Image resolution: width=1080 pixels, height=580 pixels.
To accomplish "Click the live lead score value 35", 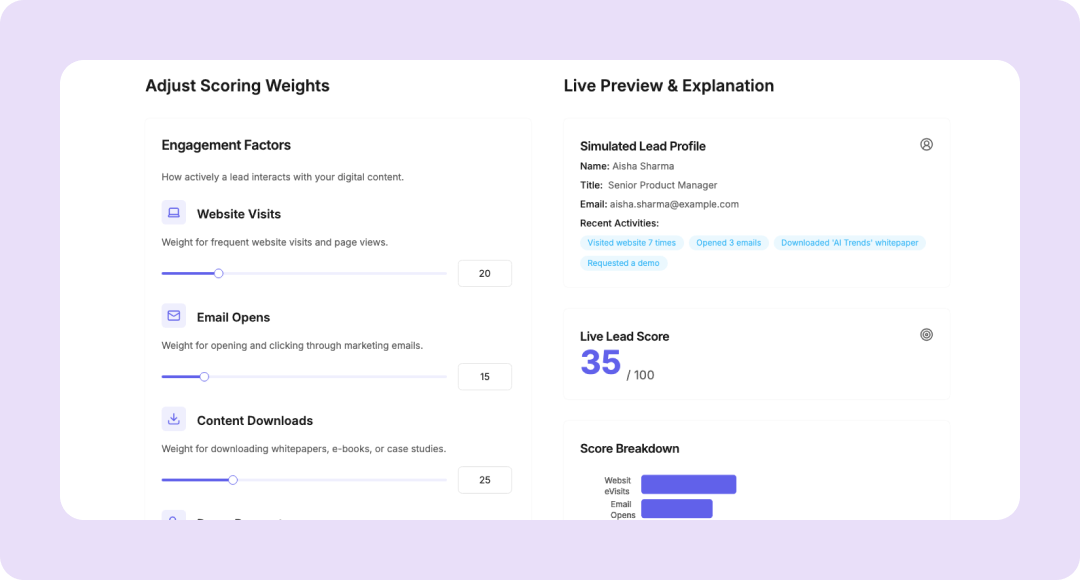I will click(x=601, y=362).
